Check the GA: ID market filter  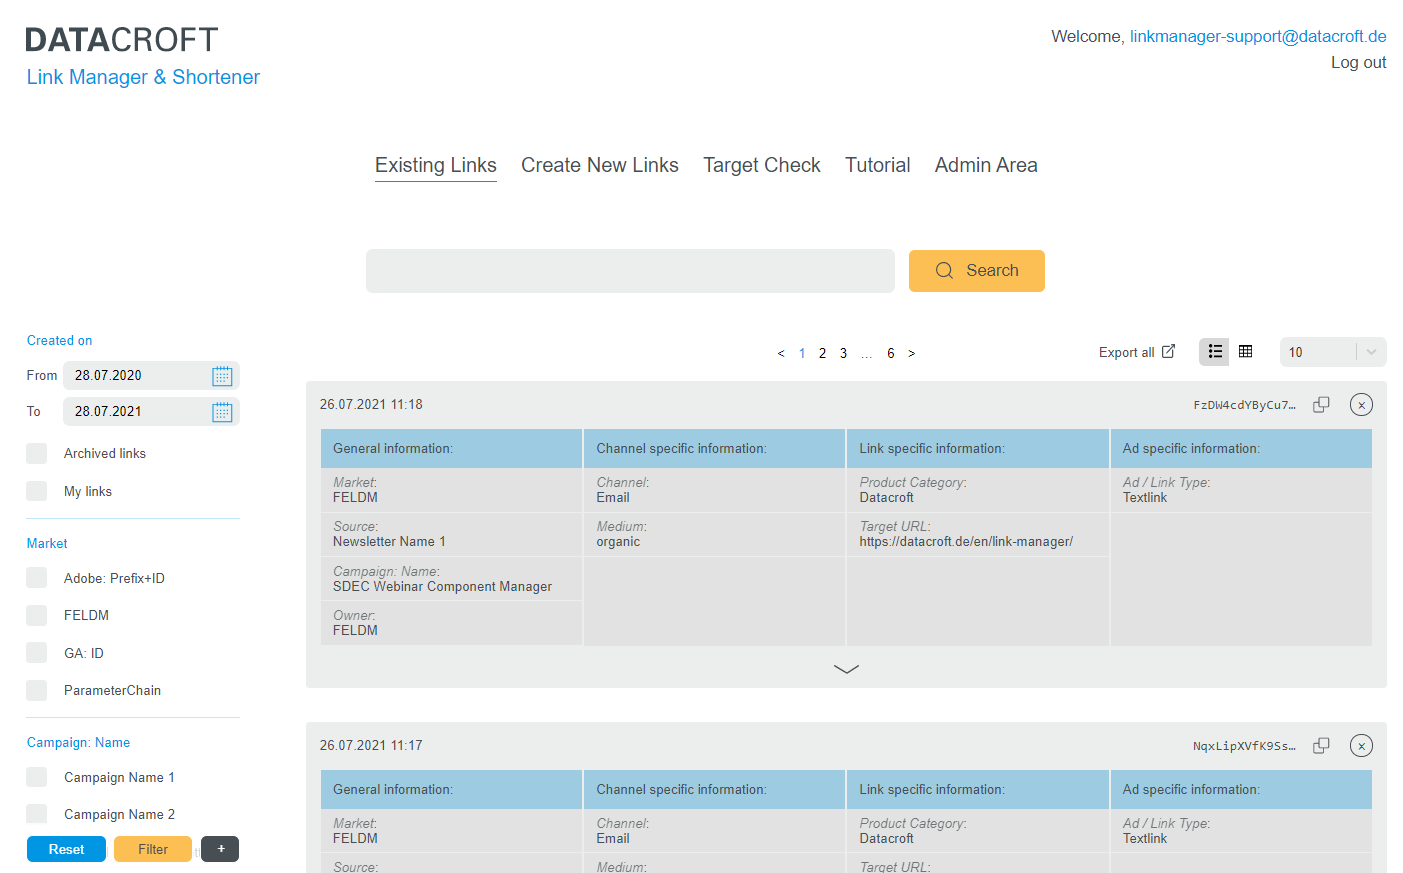coord(37,653)
